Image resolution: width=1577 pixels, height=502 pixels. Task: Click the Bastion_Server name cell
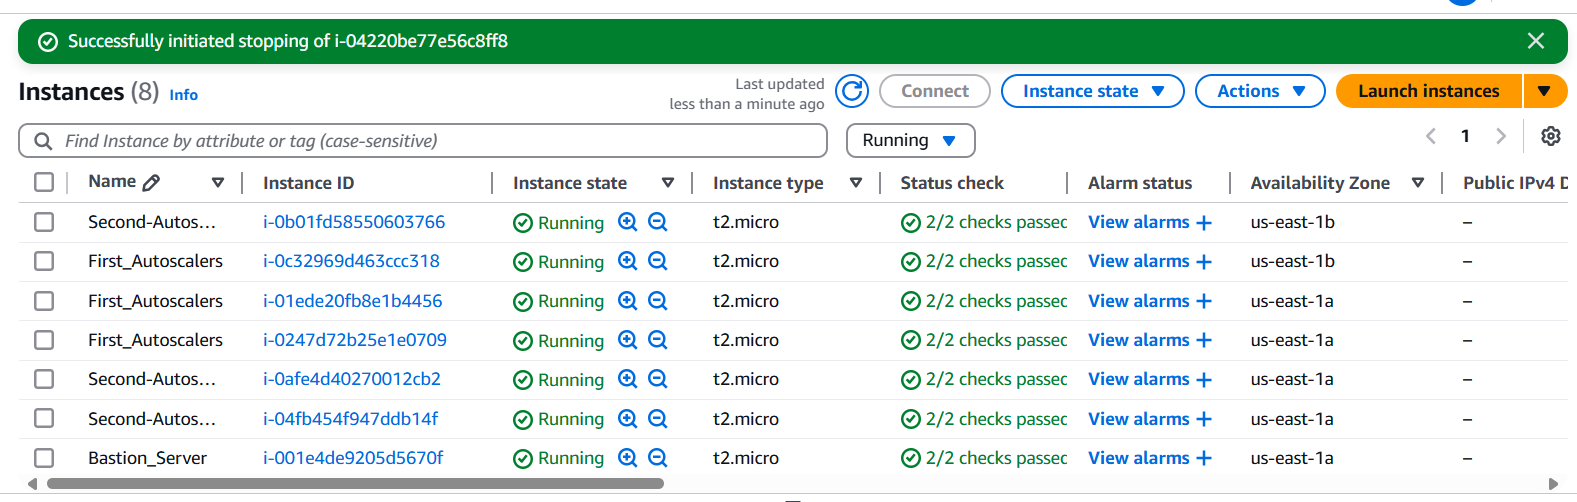point(147,458)
